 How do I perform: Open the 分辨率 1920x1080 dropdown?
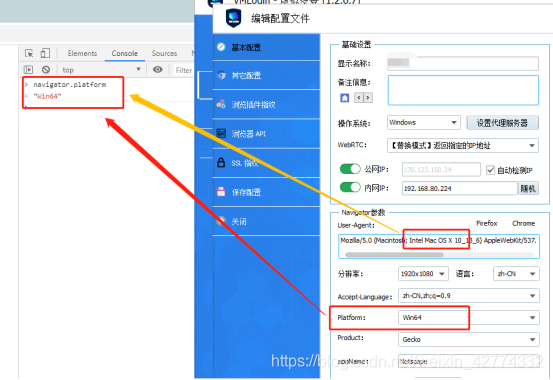[423, 274]
